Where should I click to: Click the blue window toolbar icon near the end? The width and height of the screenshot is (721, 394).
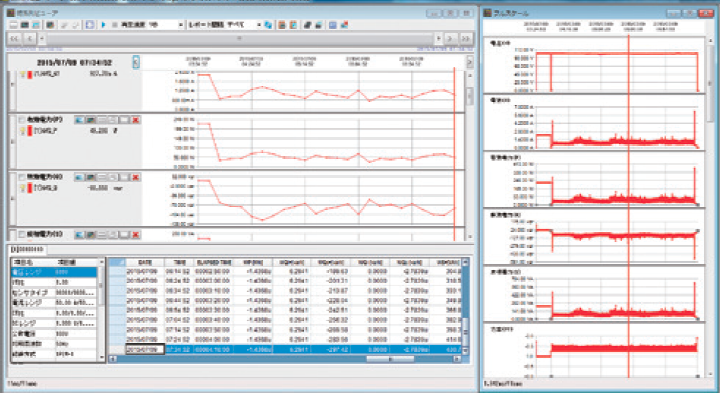[333, 25]
